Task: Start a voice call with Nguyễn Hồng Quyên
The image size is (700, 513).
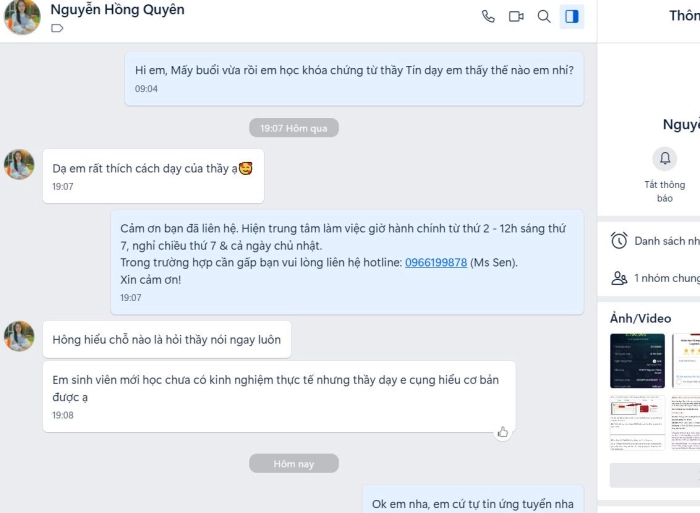Action: (x=488, y=16)
